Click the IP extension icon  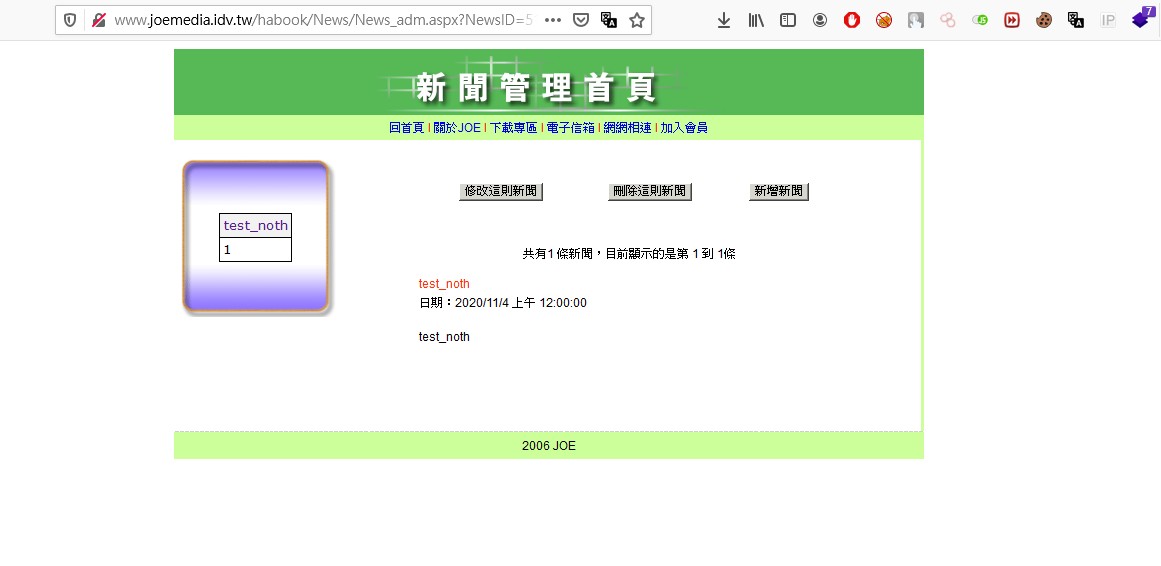coord(1108,21)
